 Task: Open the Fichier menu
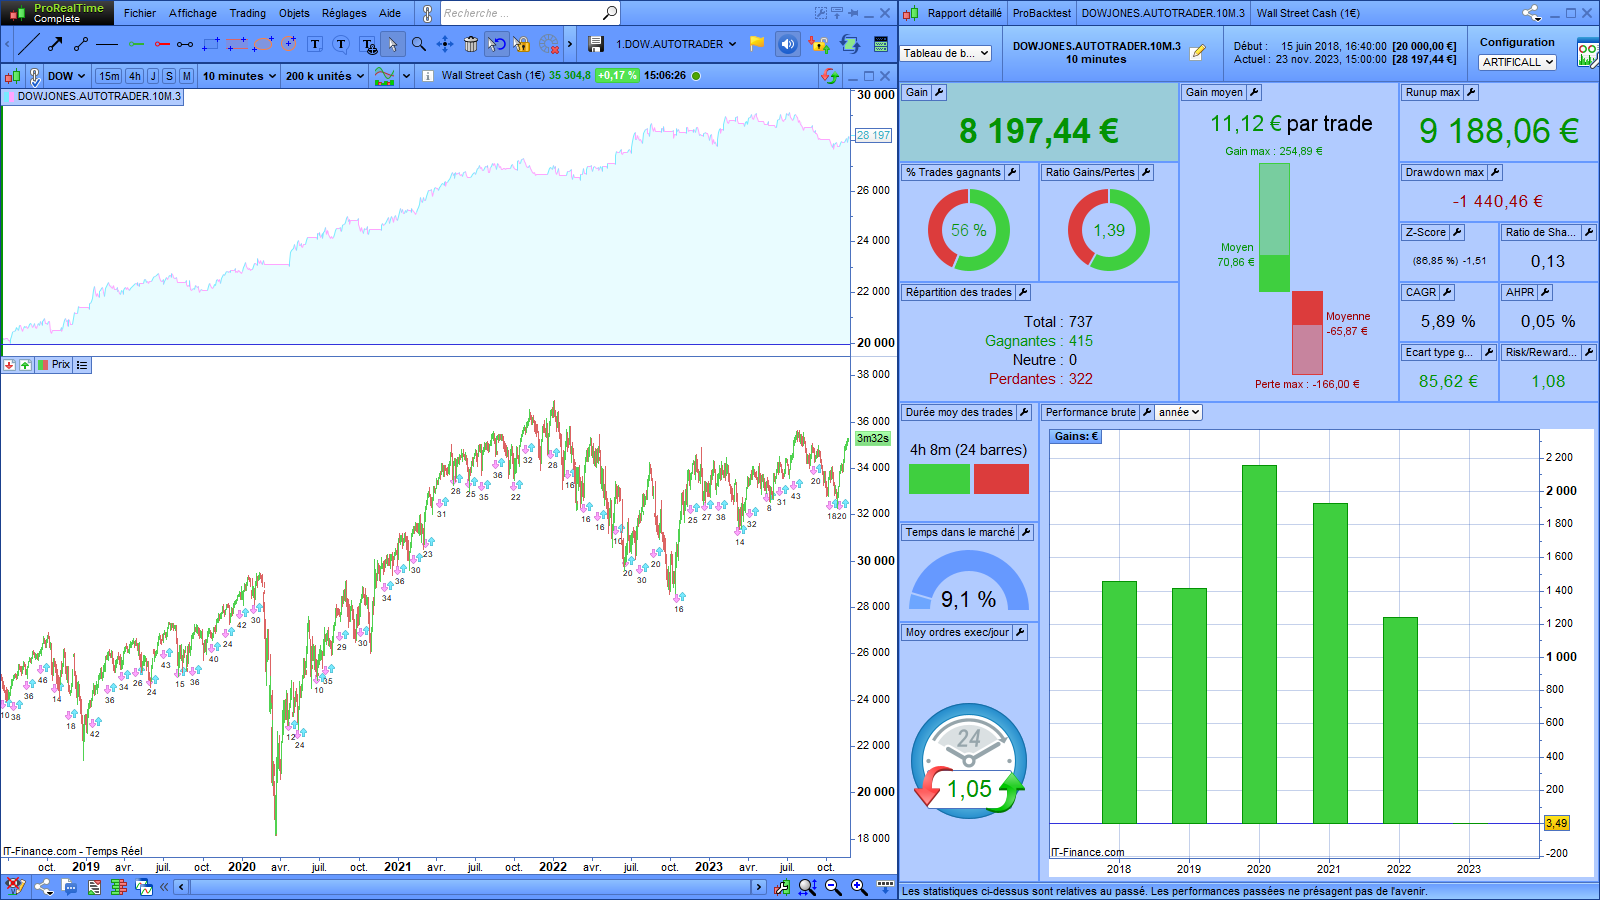pos(140,13)
